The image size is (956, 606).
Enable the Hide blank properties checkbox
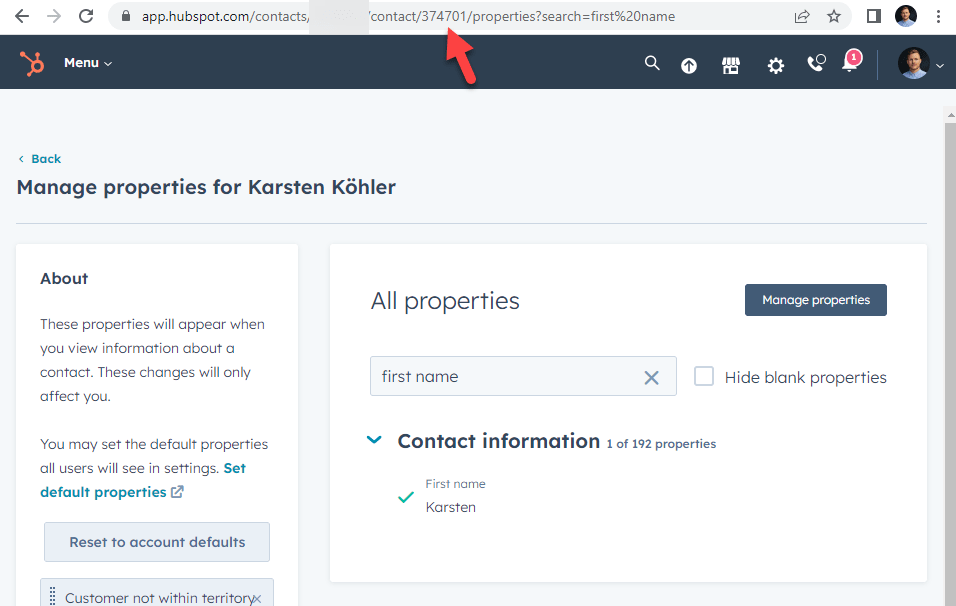click(x=704, y=376)
